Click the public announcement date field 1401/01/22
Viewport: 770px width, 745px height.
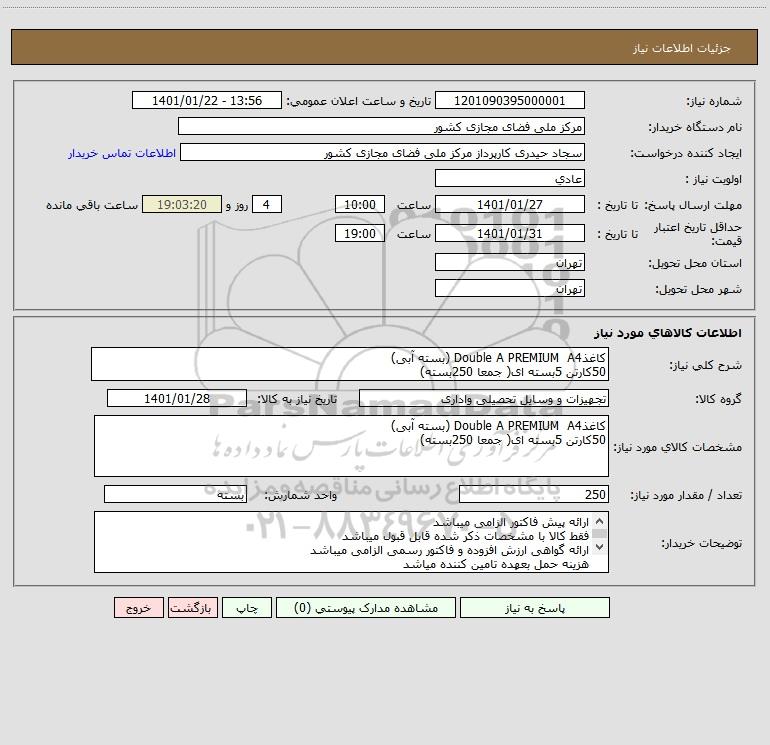[207, 100]
